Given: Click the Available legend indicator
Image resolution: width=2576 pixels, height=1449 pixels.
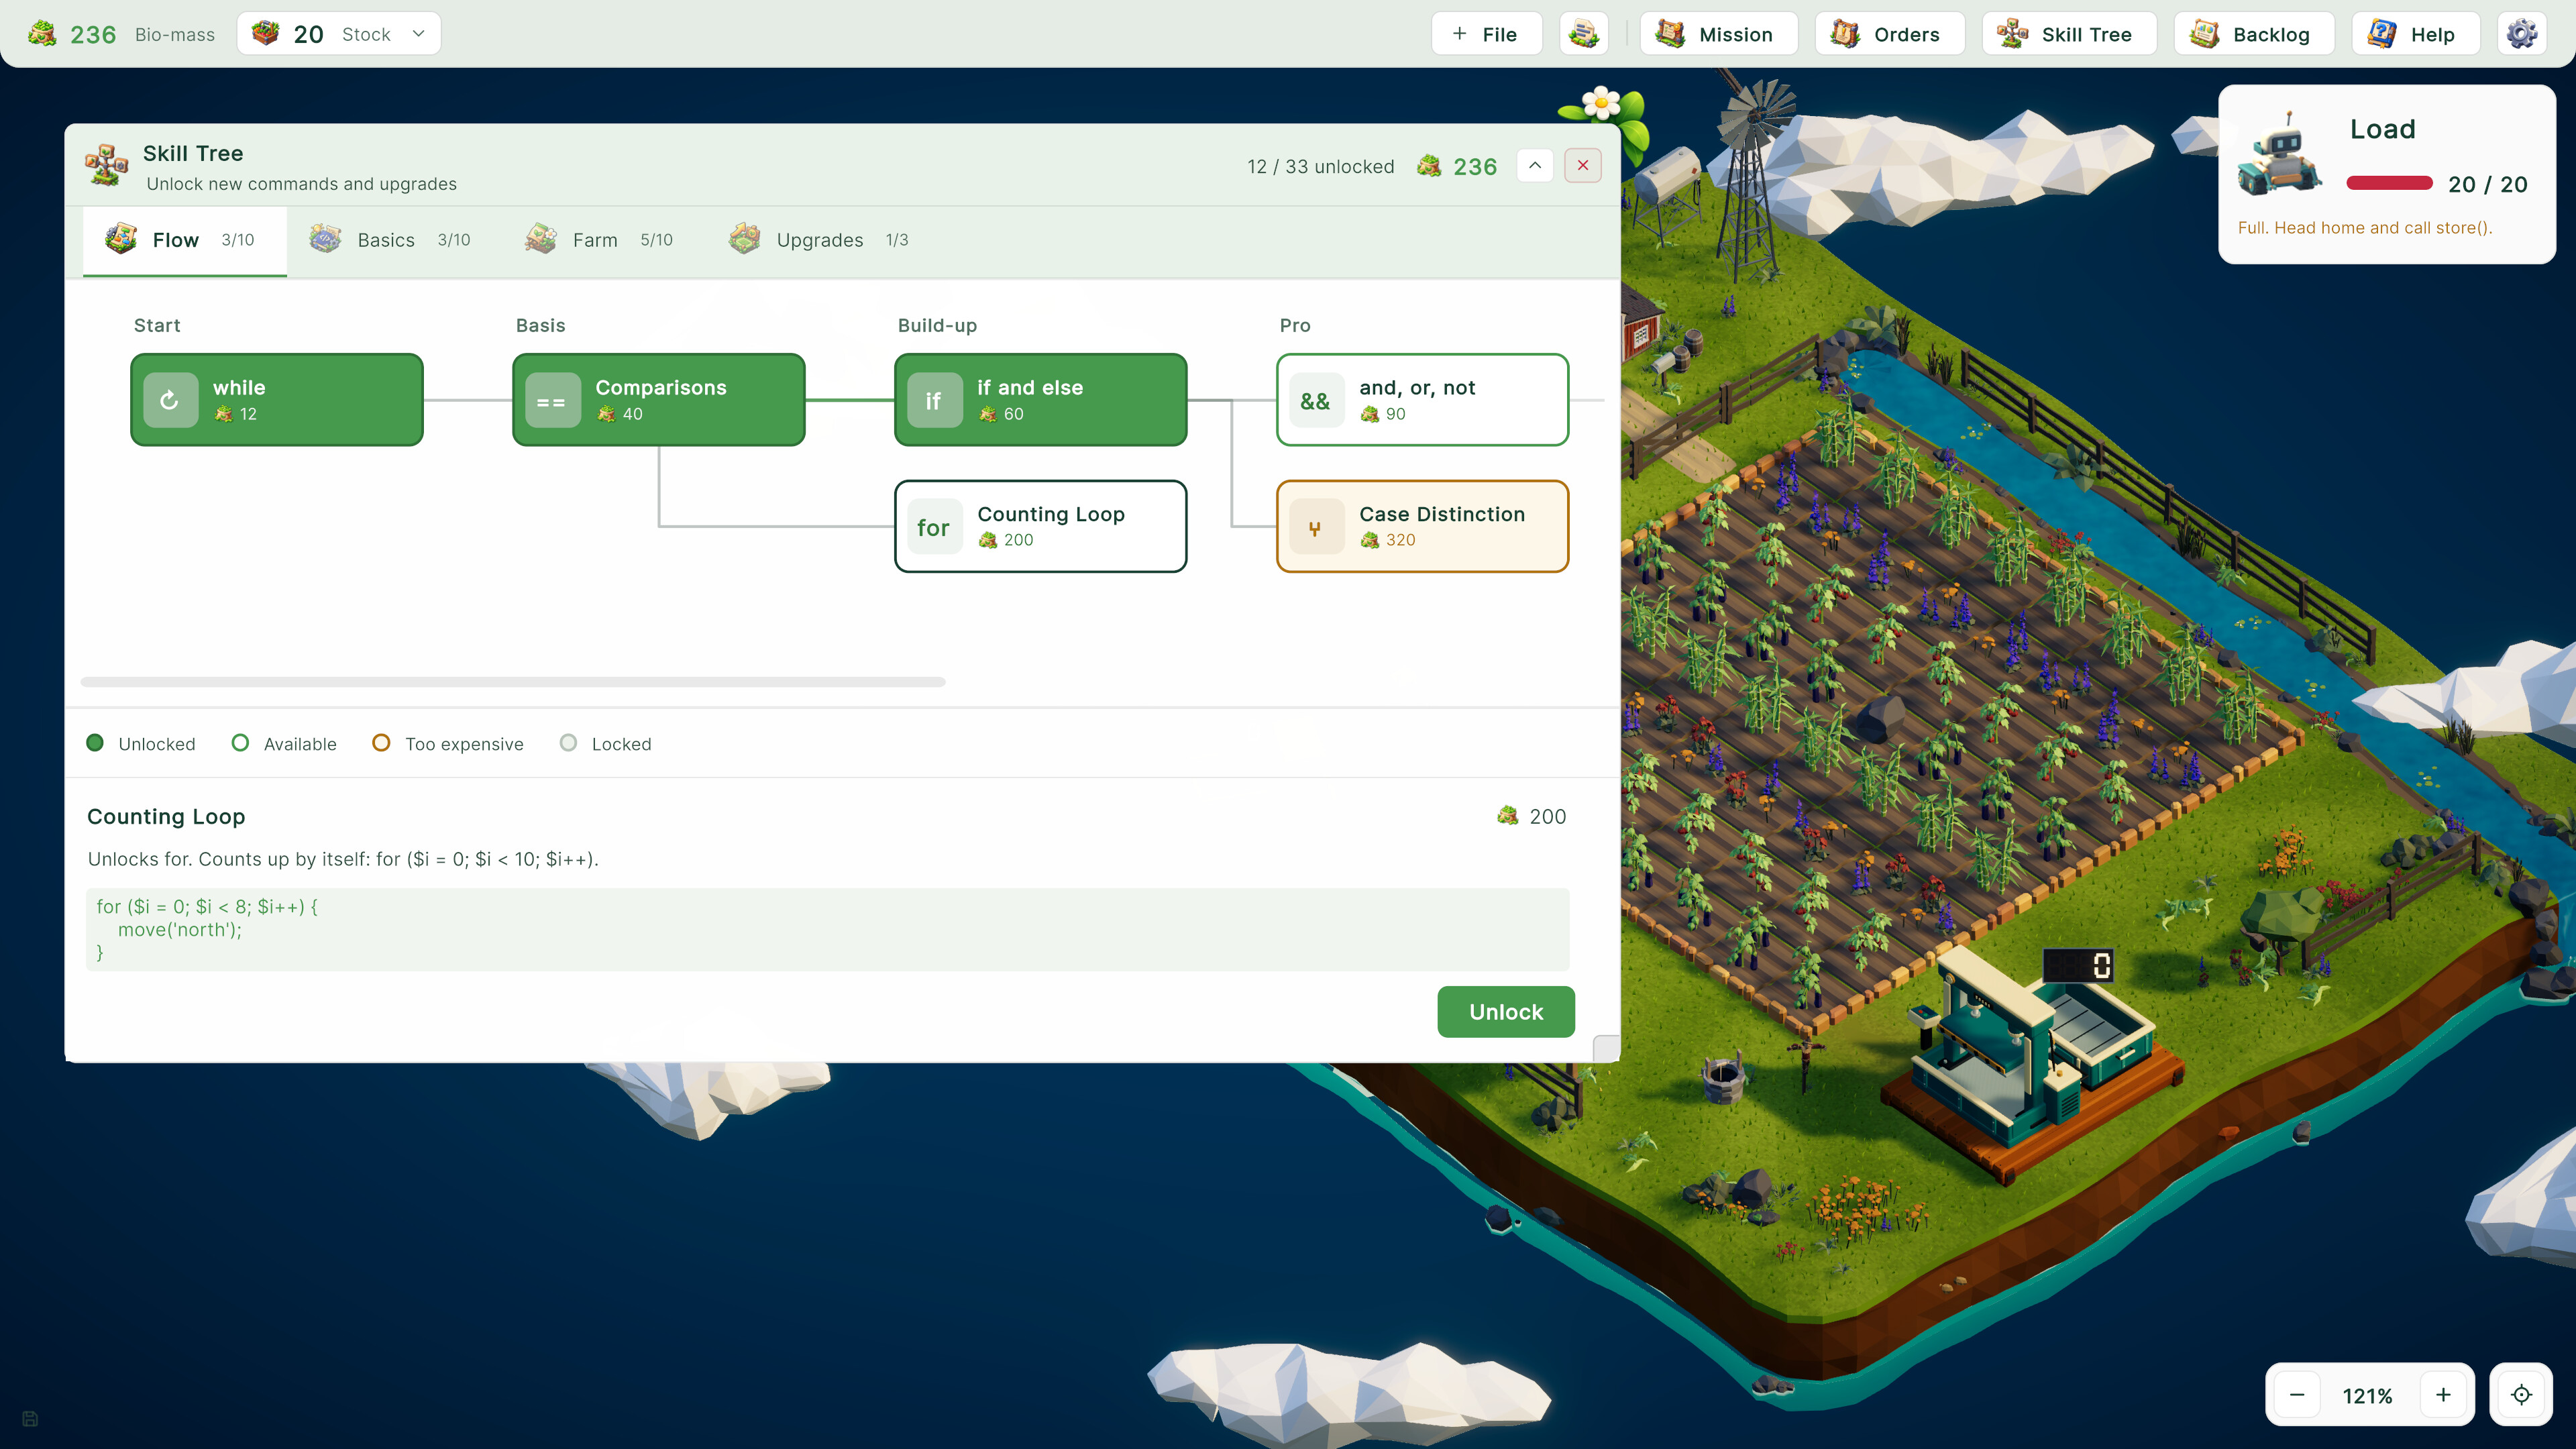Looking at the screenshot, I should (240, 743).
